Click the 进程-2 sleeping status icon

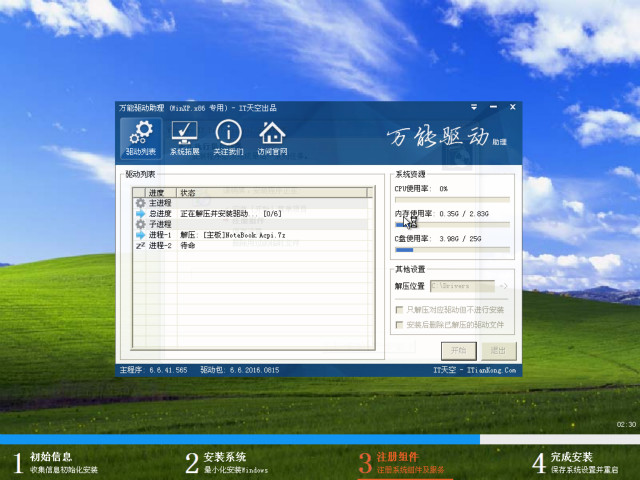pyautogui.click(x=140, y=245)
